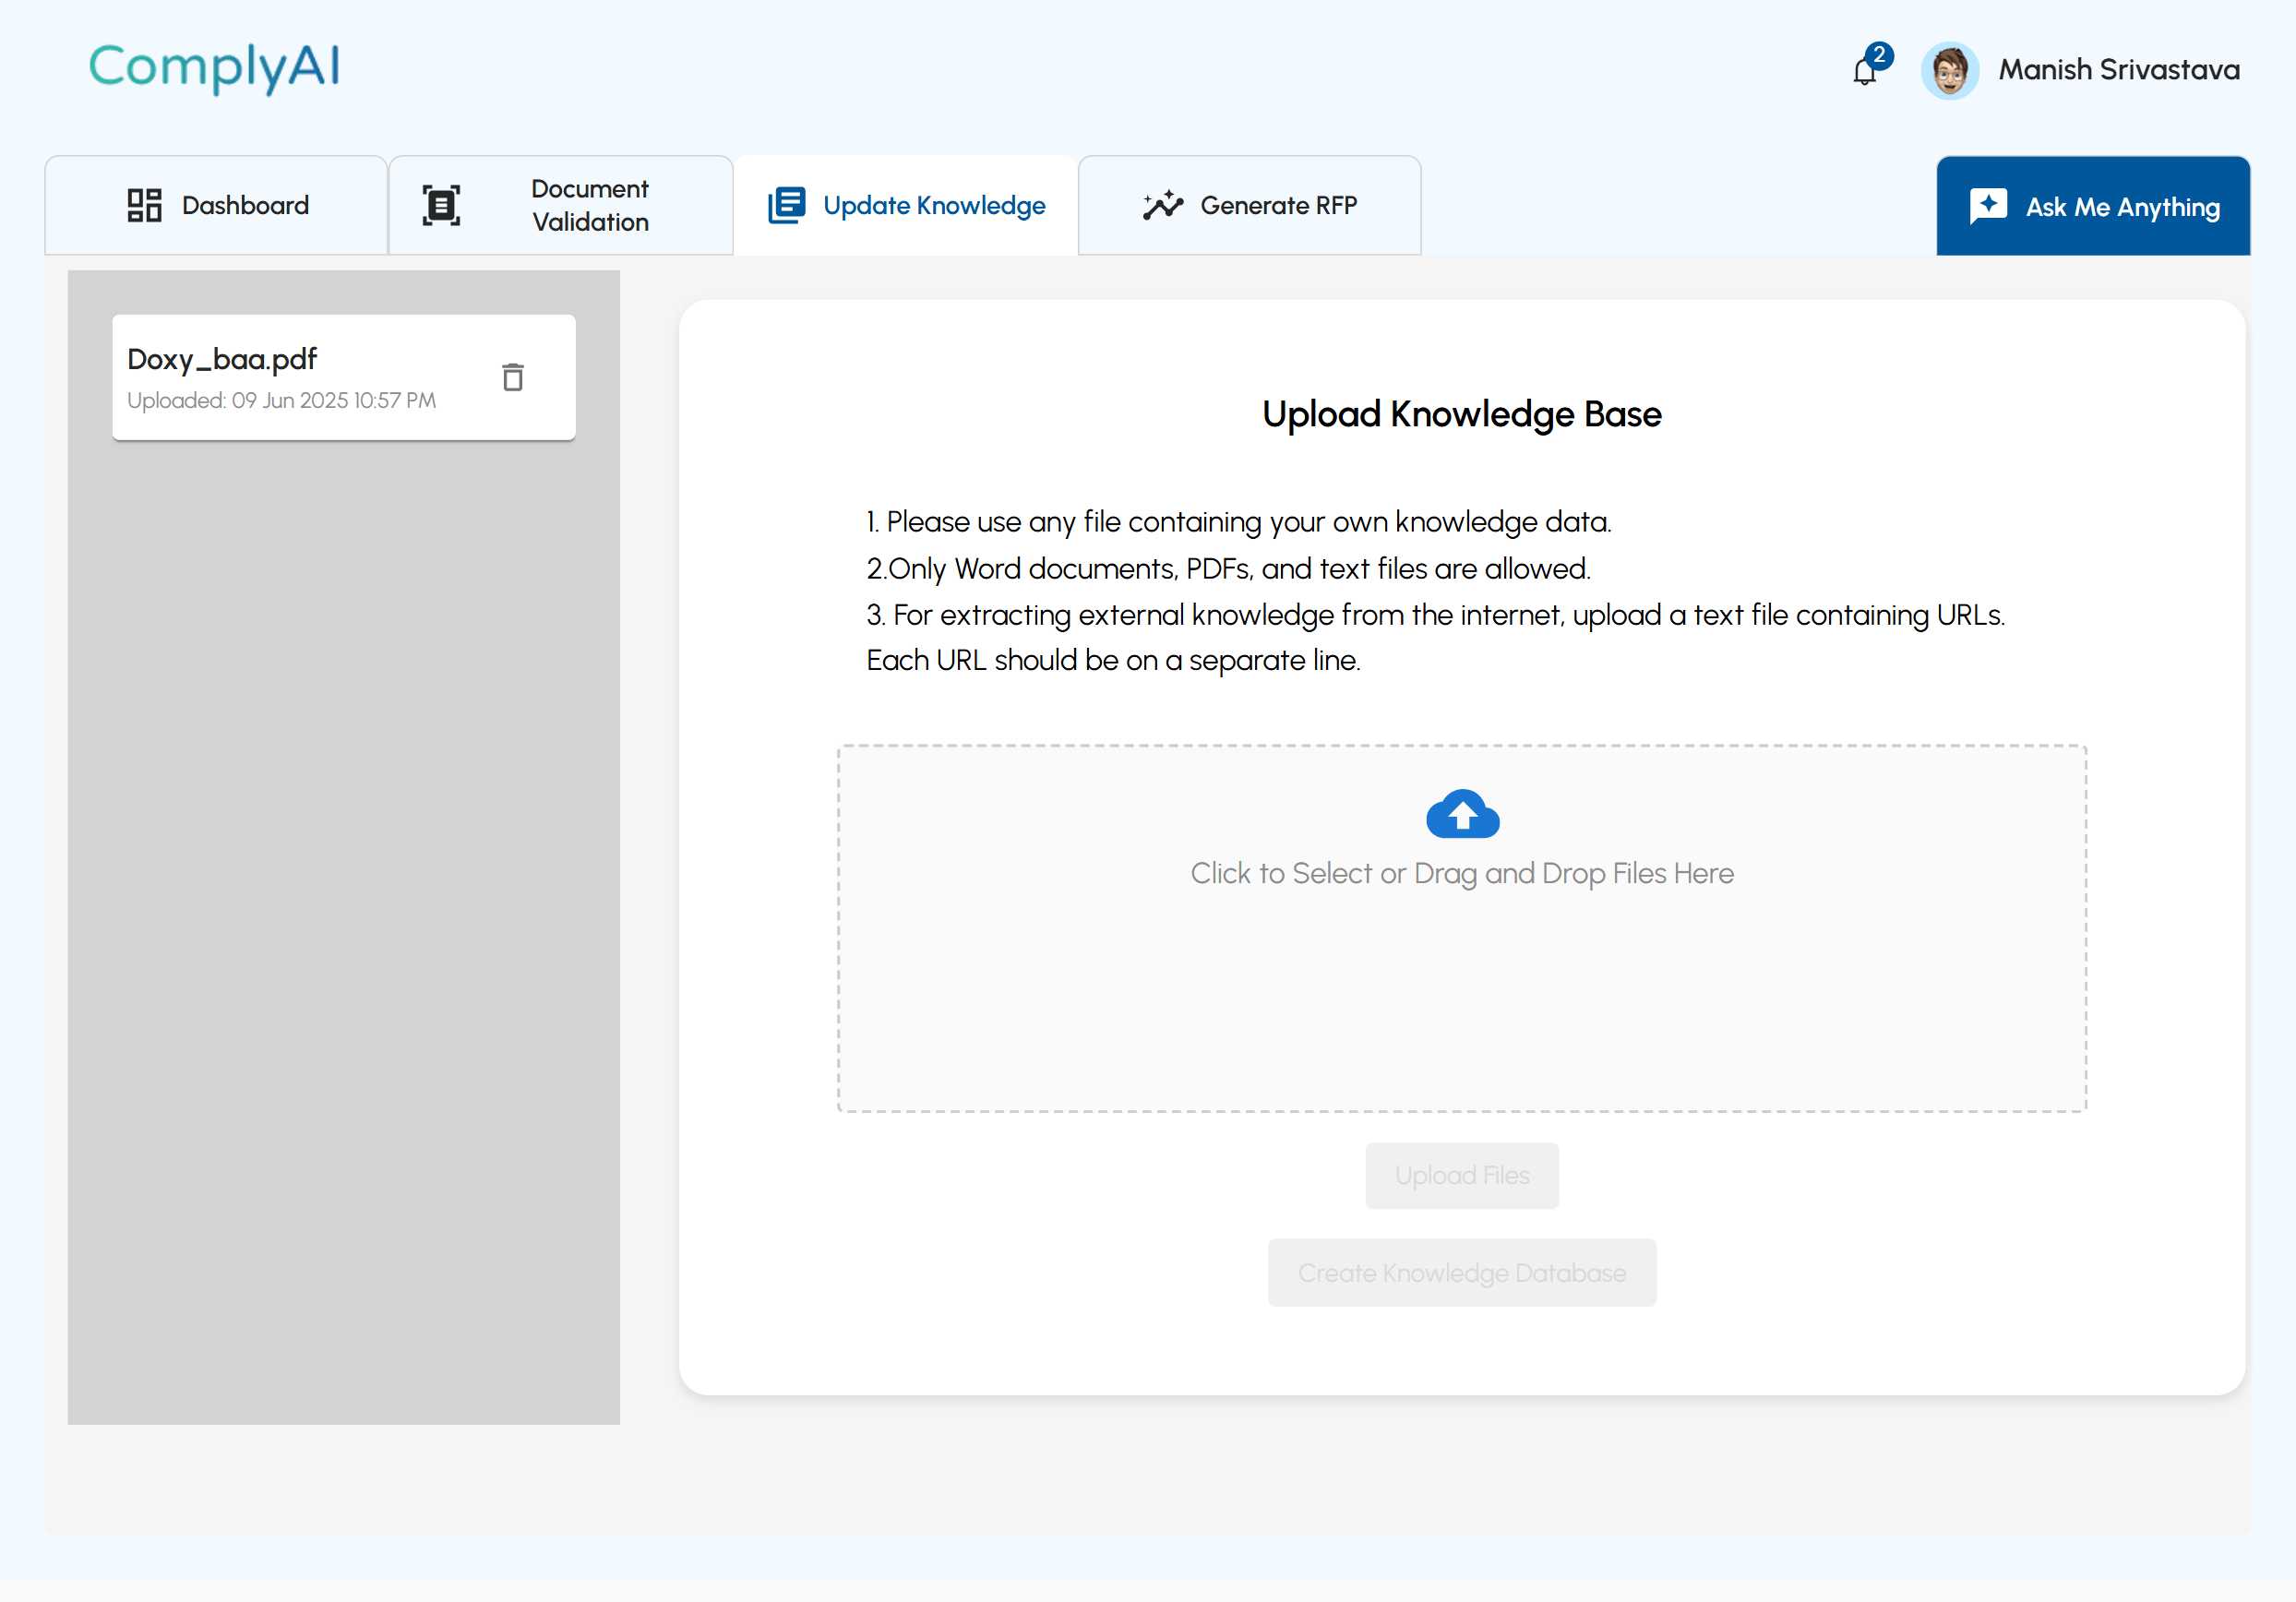Open Ask Me Anything assistant
The image size is (2296, 1602).
click(x=2093, y=206)
